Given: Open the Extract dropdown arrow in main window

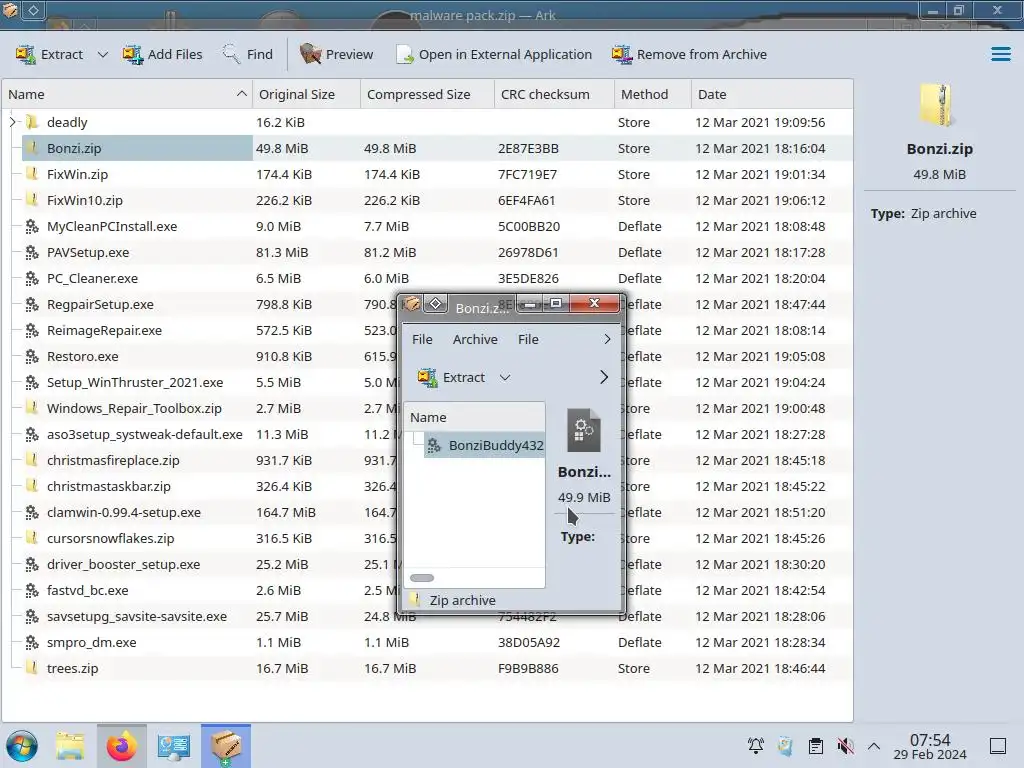Looking at the screenshot, I should pos(103,54).
